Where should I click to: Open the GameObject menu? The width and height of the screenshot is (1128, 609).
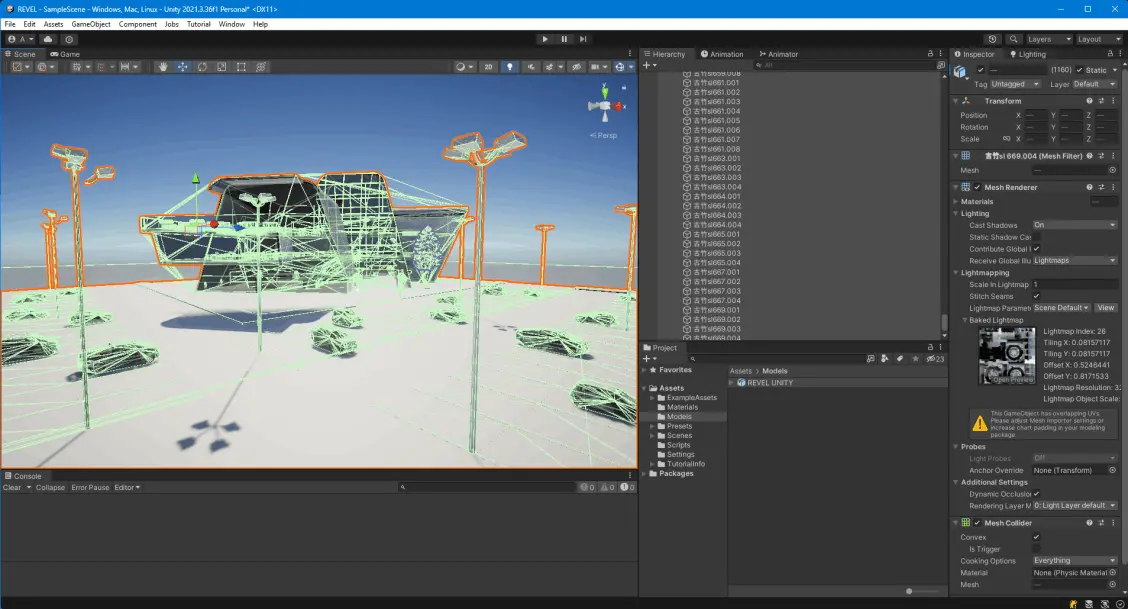91,24
